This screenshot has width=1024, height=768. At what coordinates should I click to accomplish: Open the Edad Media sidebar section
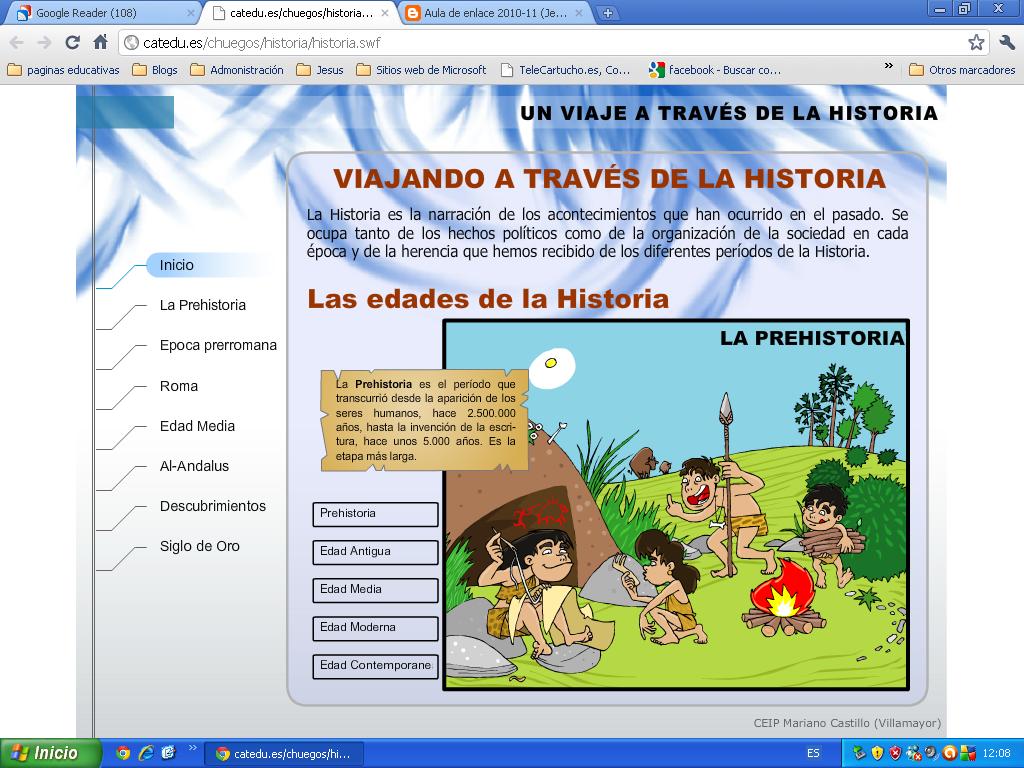click(197, 426)
